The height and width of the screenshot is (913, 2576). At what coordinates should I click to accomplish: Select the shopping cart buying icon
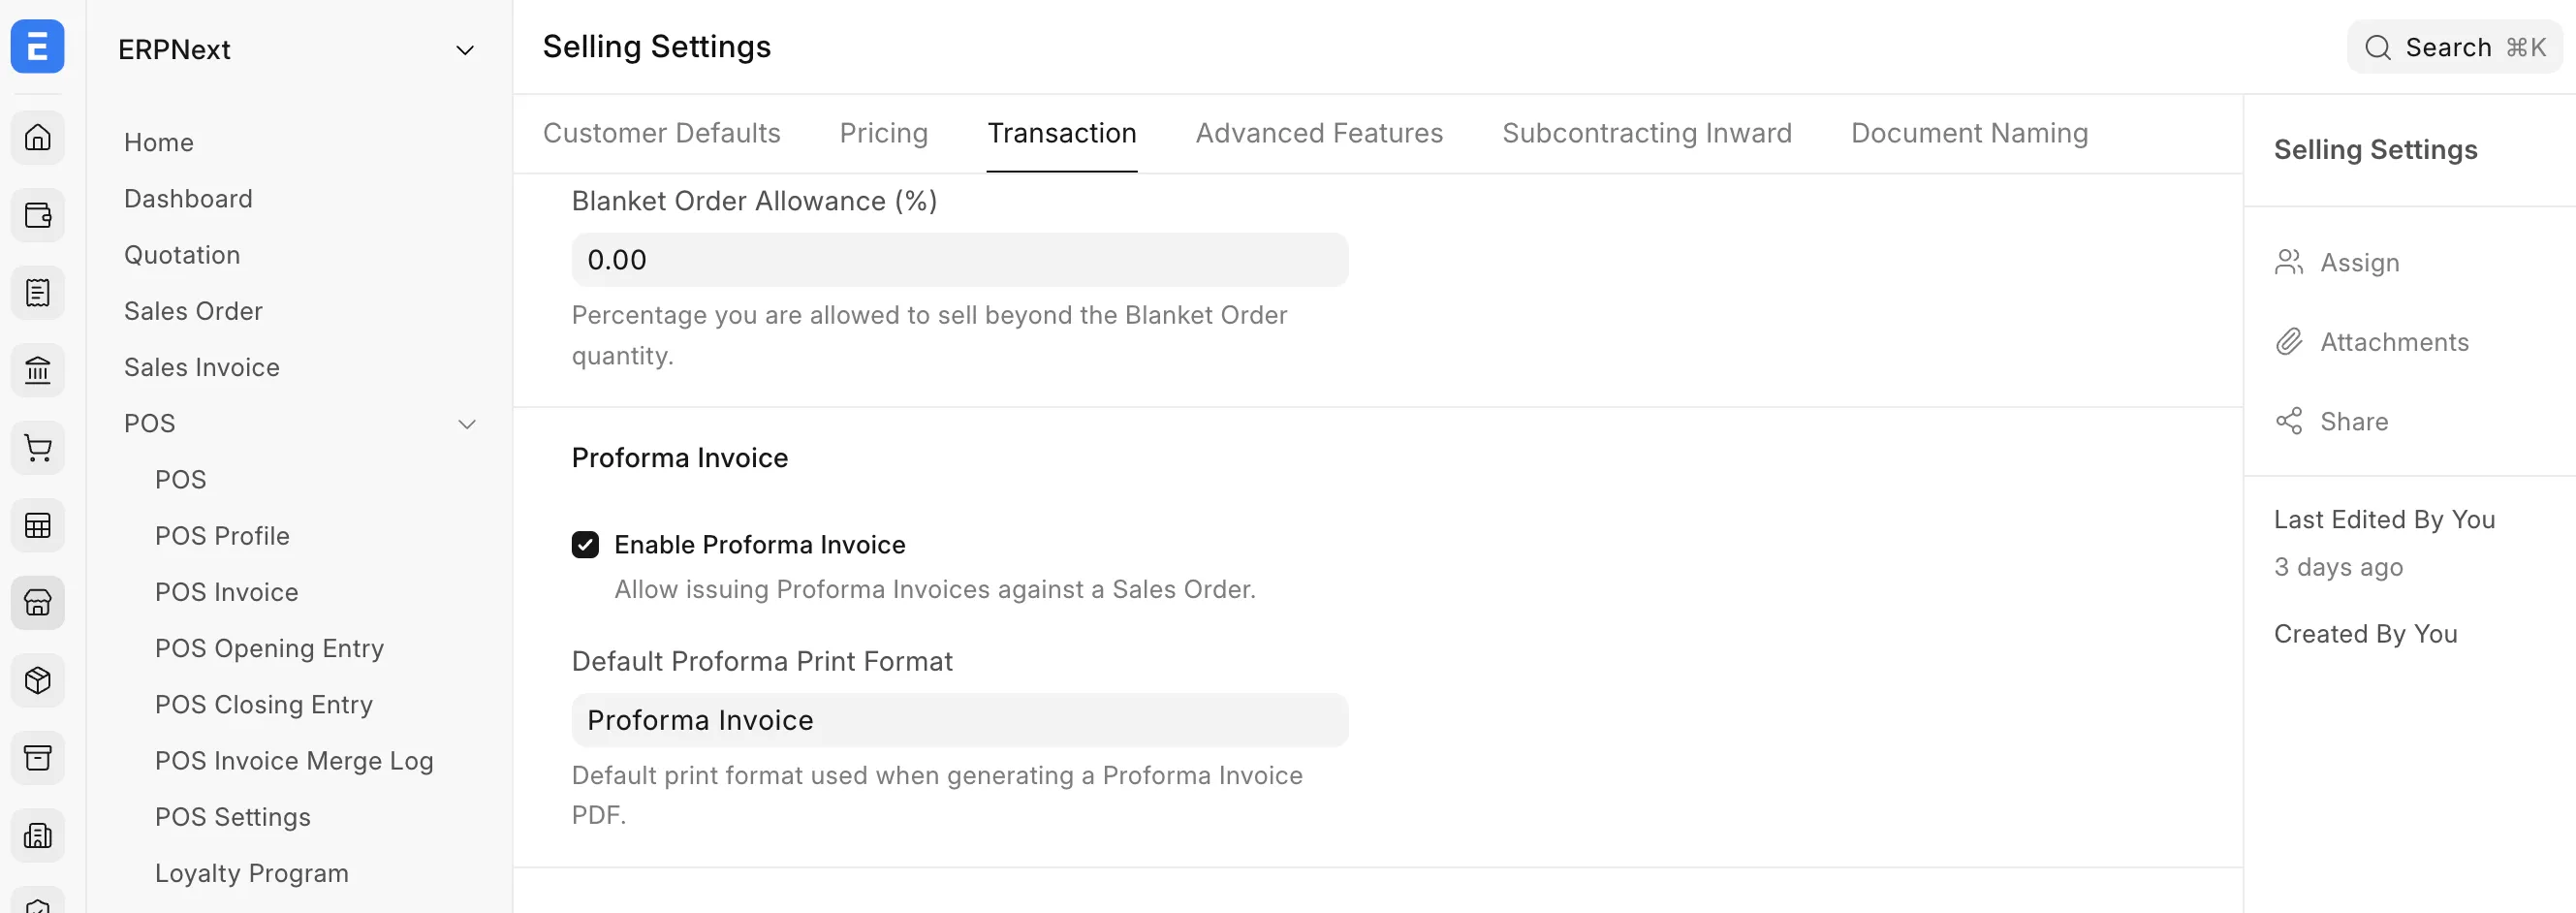tap(38, 448)
